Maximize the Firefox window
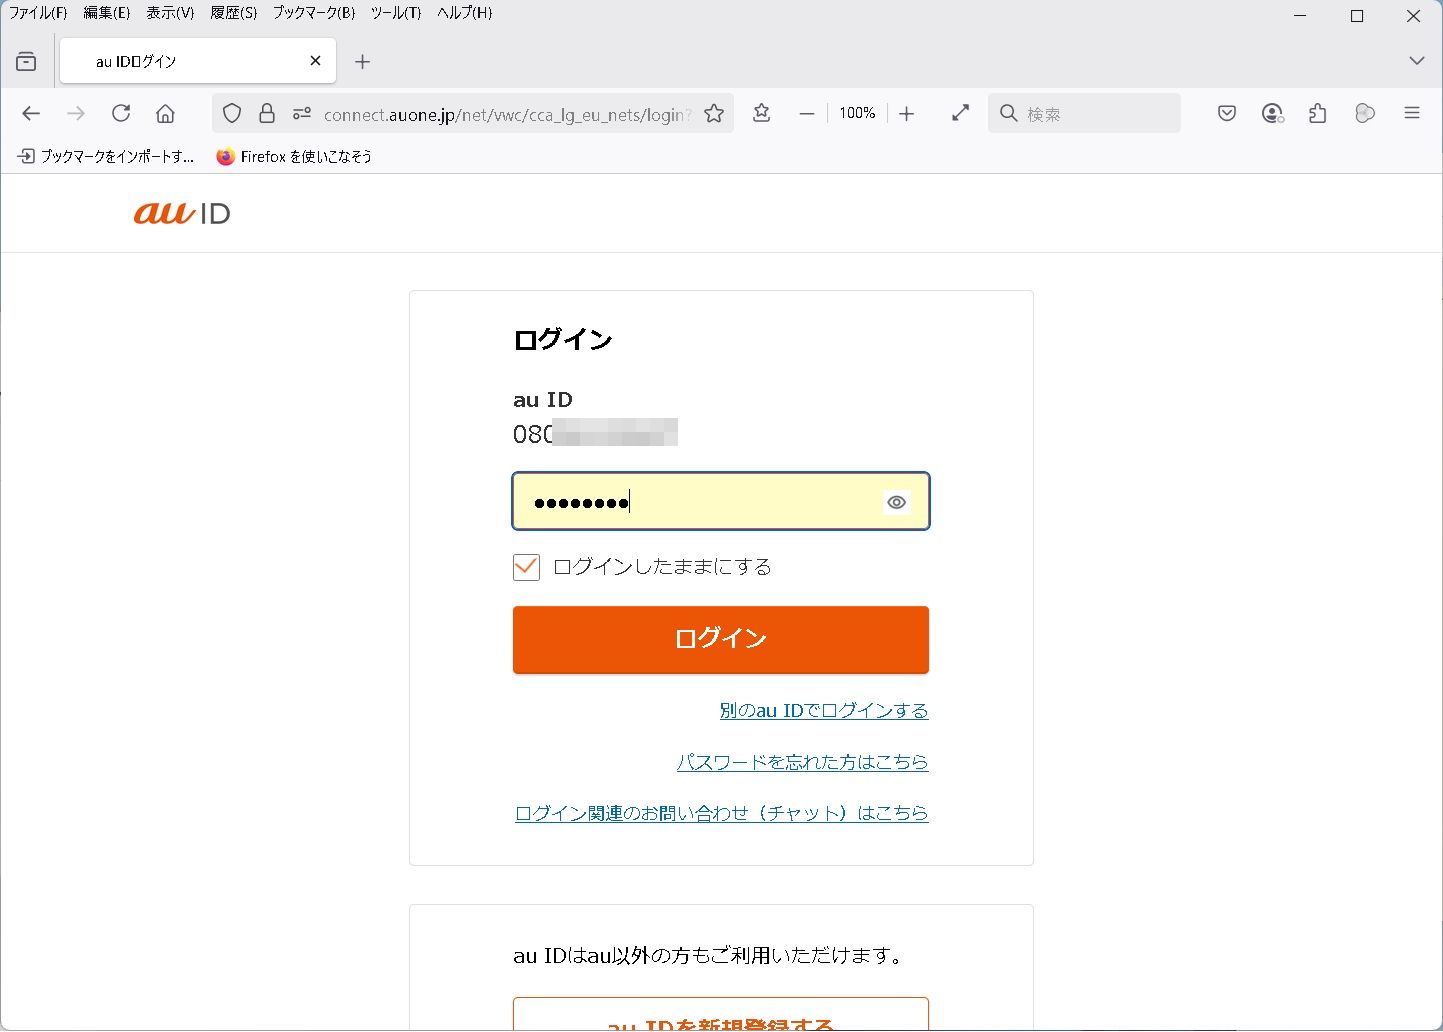 tap(1357, 16)
